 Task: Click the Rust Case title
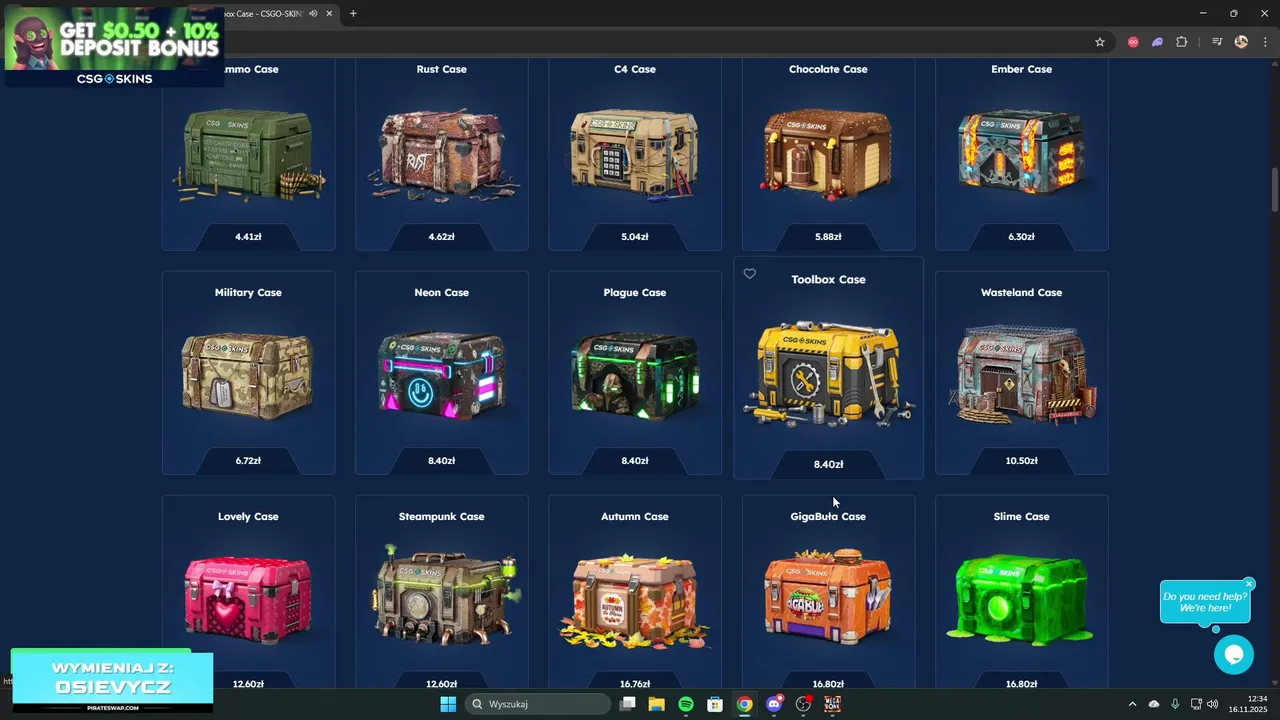coord(441,69)
